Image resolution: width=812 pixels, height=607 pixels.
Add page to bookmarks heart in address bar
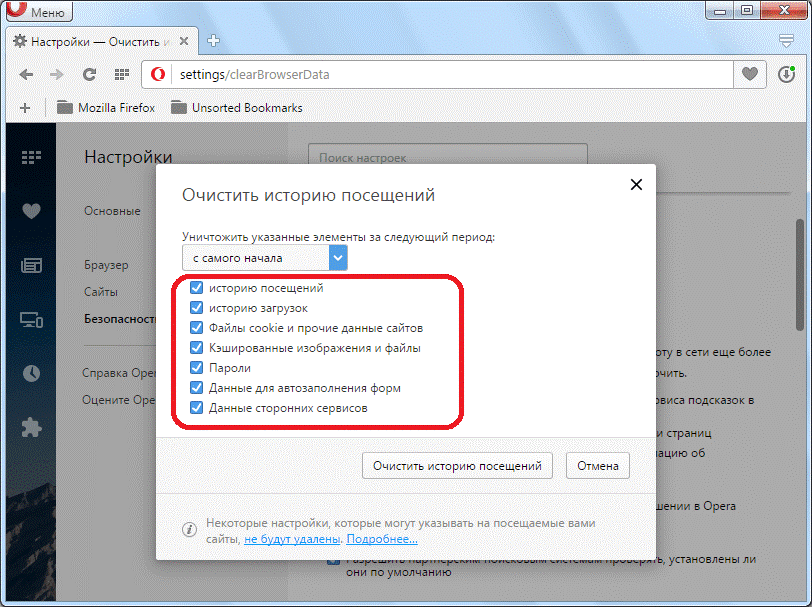click(x=749, y=75)
